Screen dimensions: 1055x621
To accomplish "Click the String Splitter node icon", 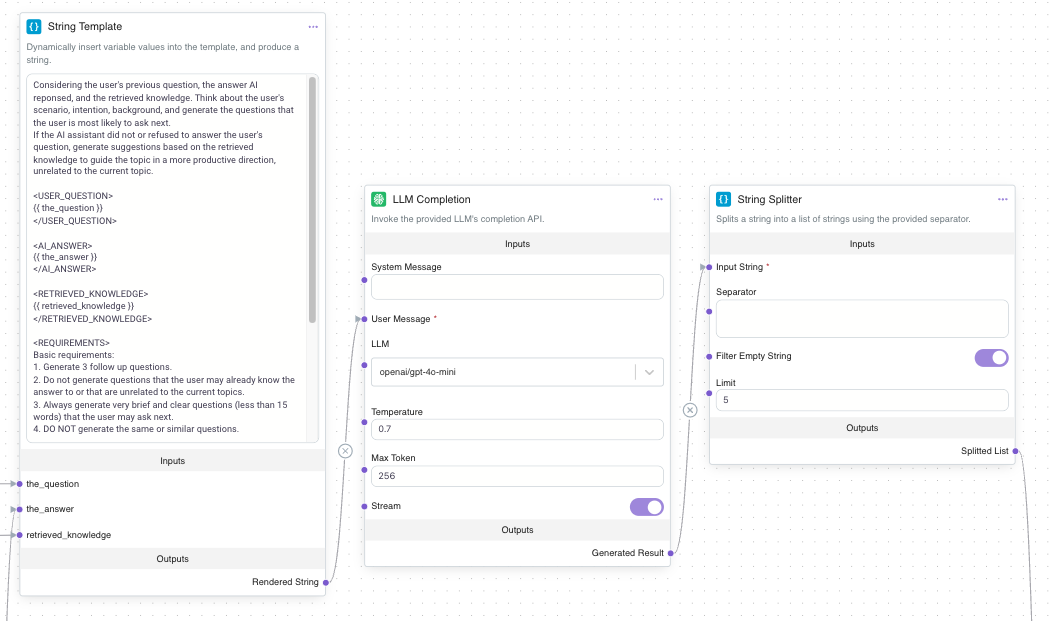I will 724,199.
